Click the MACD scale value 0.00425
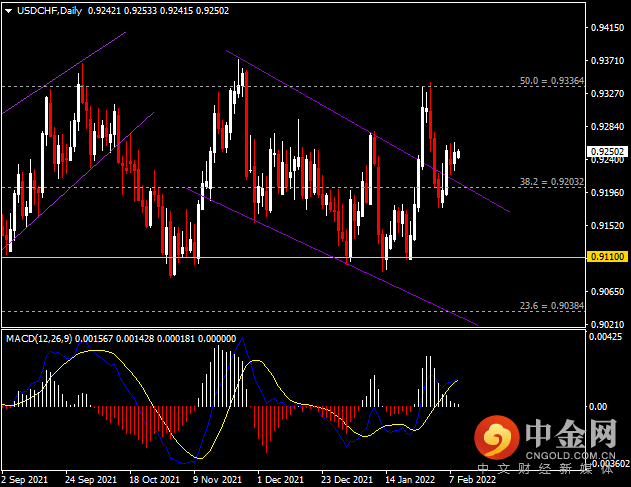631x487 pixels. click(606, 336)
